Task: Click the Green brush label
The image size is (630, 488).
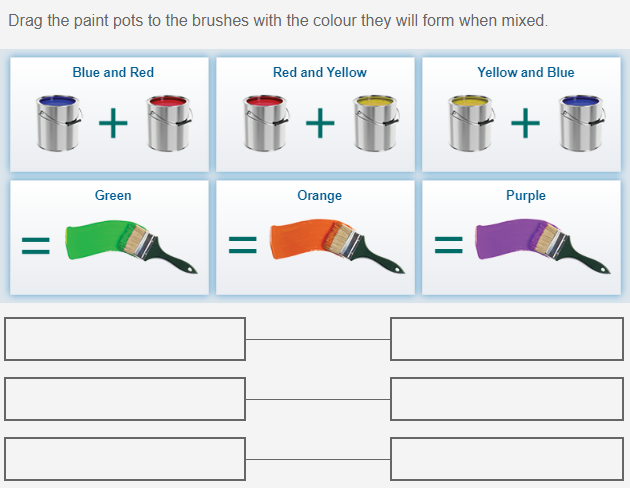Action: 113,195
